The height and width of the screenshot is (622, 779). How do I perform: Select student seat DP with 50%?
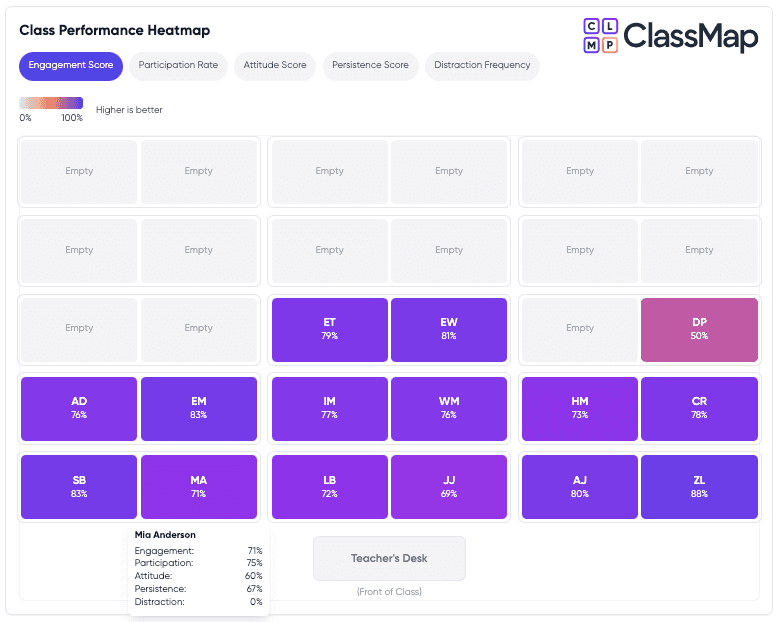click(699, 329)
